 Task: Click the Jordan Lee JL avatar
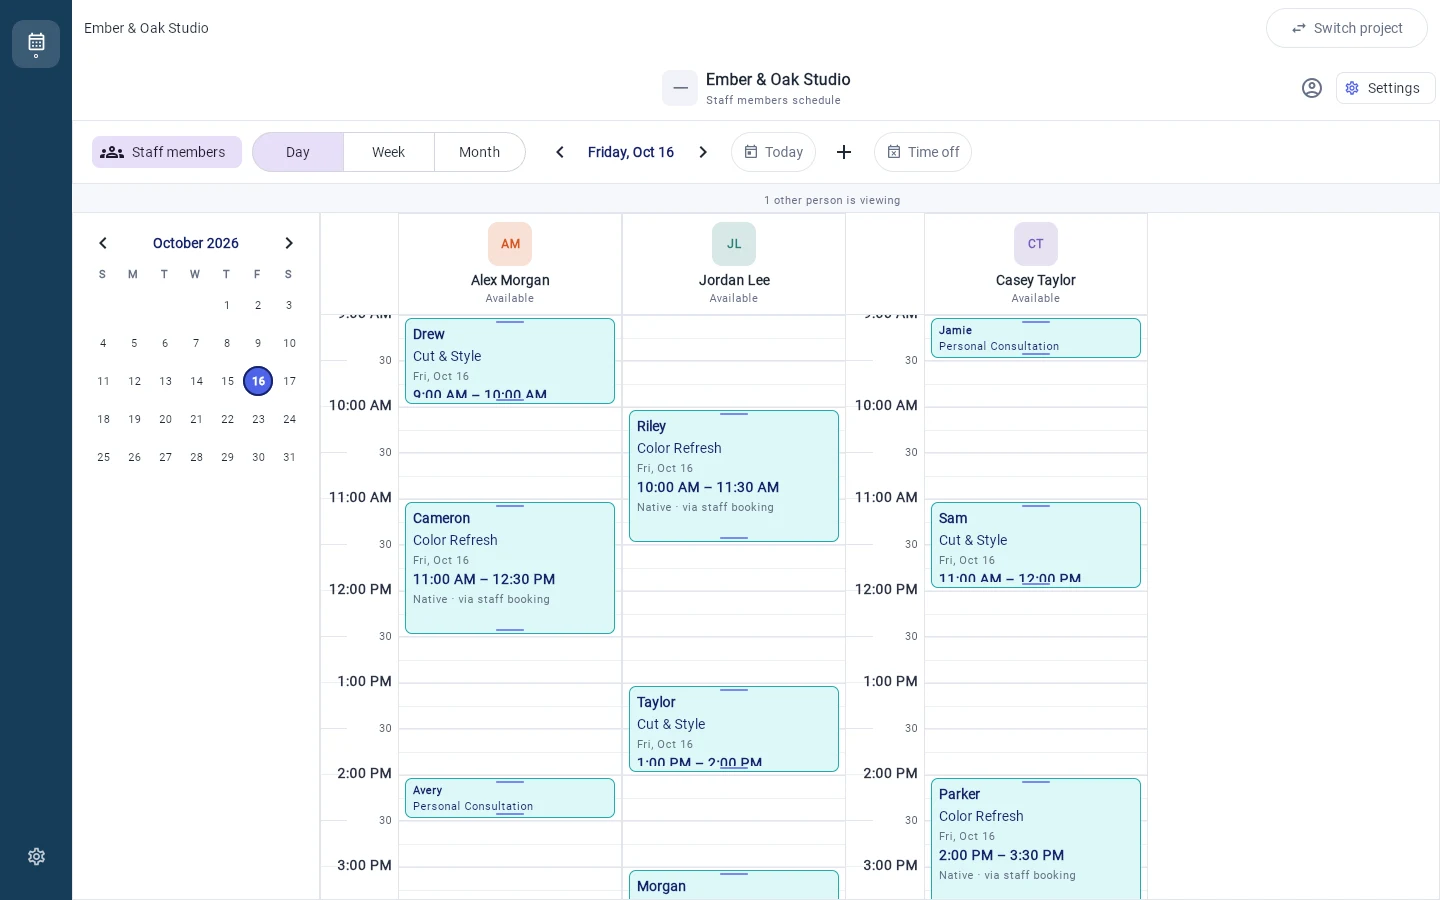(x=734, y=244)
